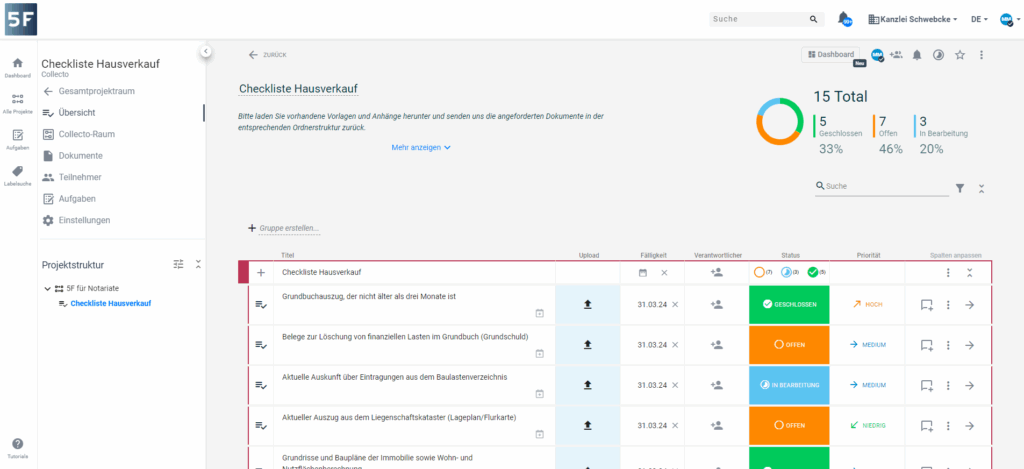Open Kanzlei Schwebcke organization dropdown
The width and height of the screenshot is (1024, 469).
tap(914, 19)
